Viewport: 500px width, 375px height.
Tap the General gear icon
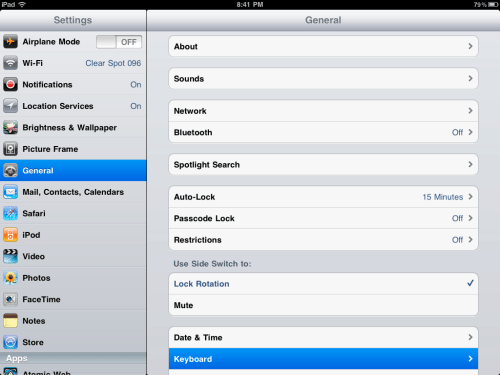10,170
